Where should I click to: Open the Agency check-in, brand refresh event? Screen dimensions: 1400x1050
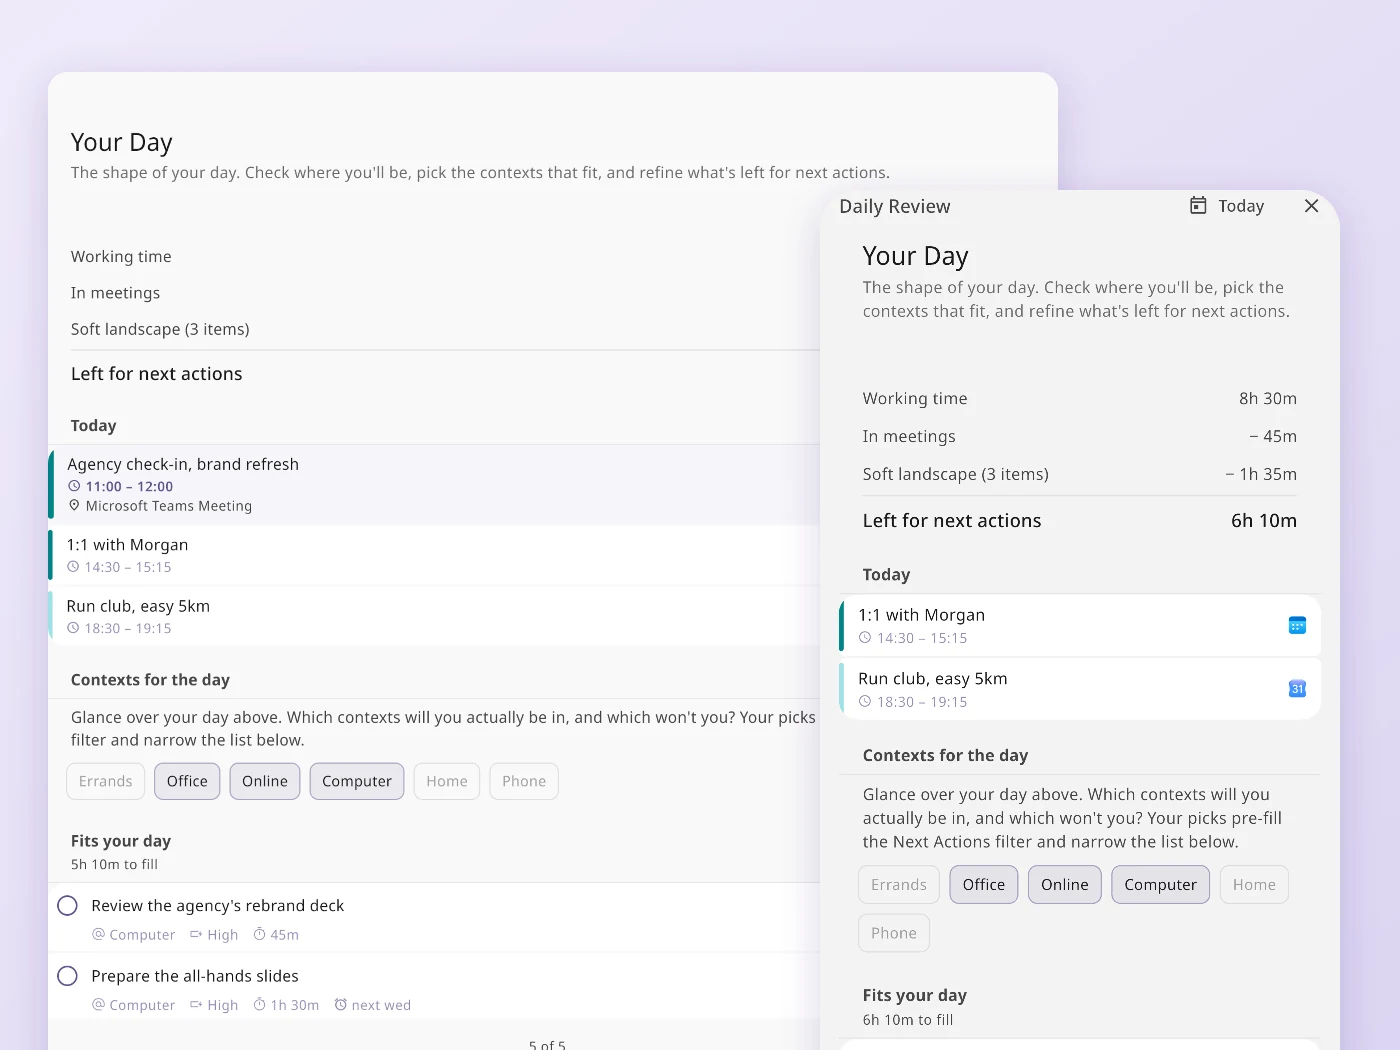(x=434, y=484)
